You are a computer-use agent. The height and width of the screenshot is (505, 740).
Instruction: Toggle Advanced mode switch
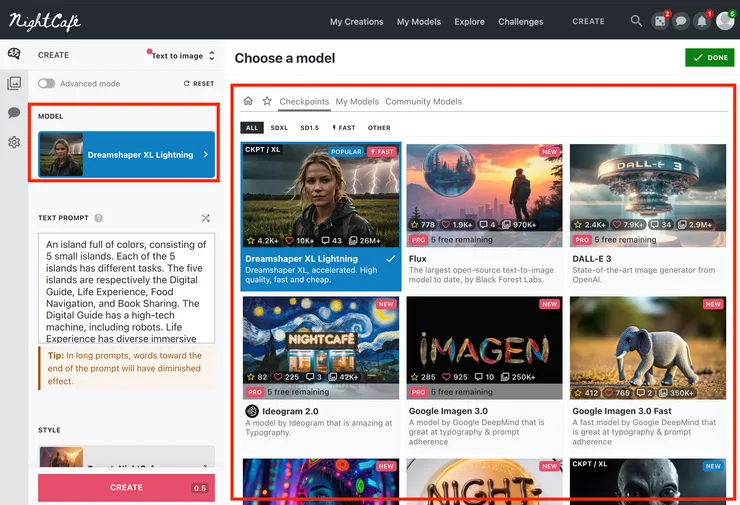pos(47,84)
